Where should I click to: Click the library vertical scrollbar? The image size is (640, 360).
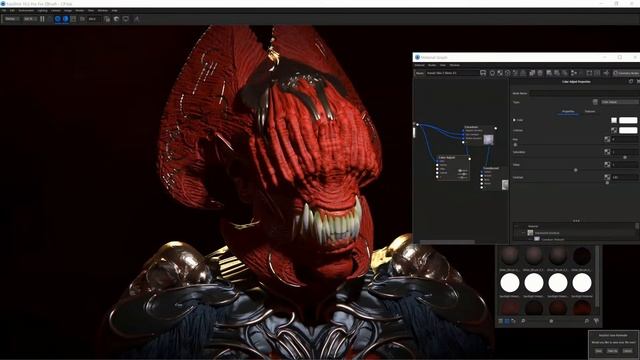pos(598,276)
